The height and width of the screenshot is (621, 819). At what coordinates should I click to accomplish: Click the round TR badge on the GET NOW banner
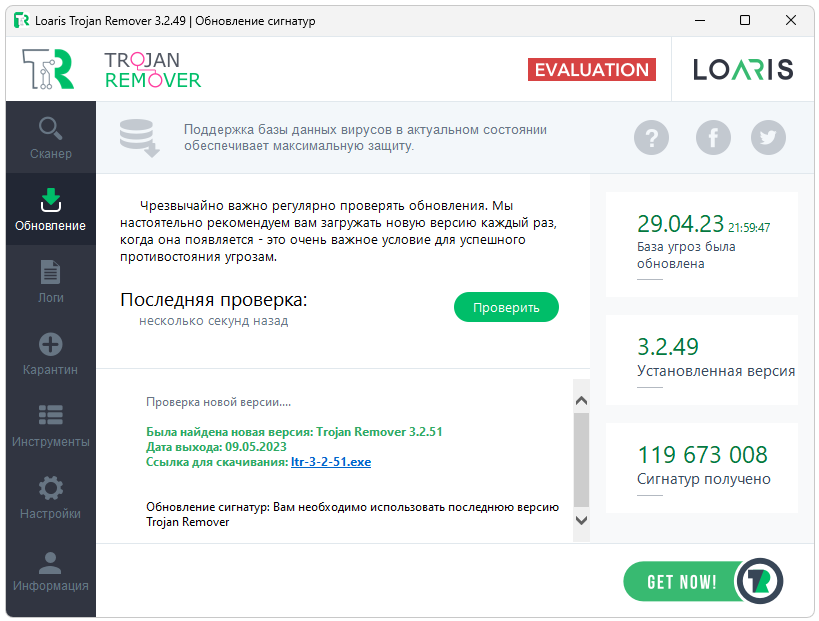760,581
